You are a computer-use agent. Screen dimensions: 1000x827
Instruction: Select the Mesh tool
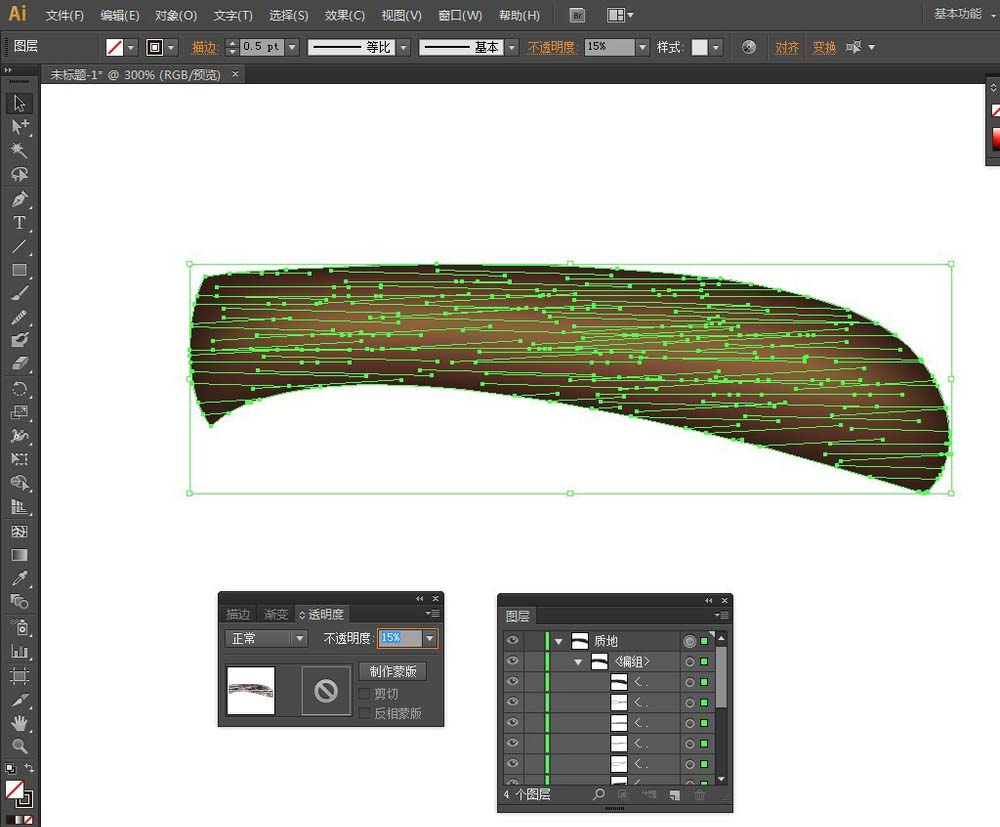pos(19,531)
